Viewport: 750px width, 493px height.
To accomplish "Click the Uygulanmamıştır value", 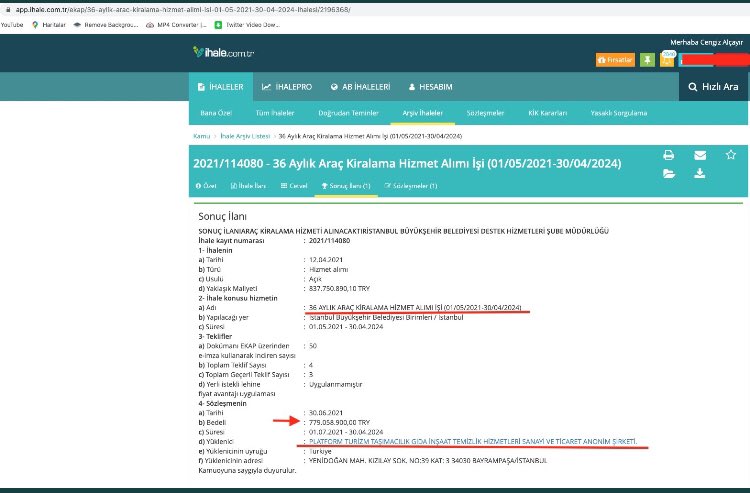I will coord(336,384).
